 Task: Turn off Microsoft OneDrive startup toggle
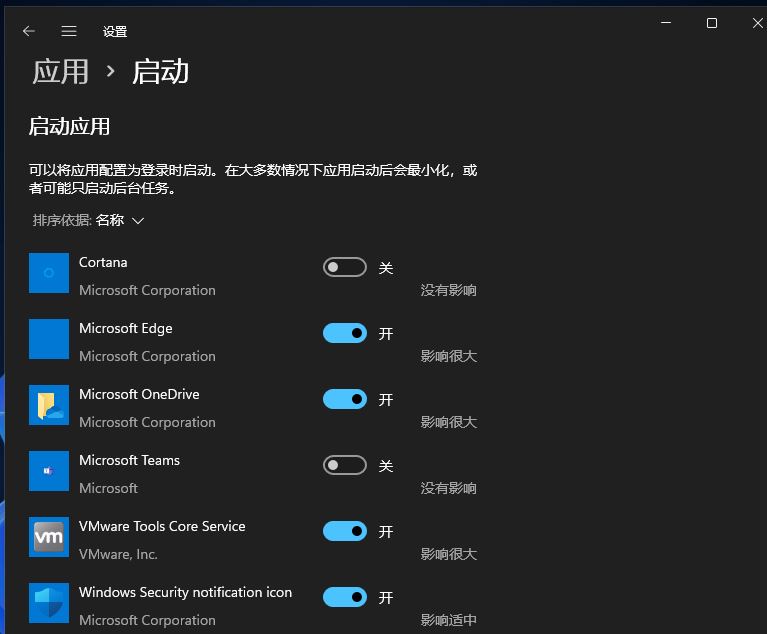tap(345, 400)
